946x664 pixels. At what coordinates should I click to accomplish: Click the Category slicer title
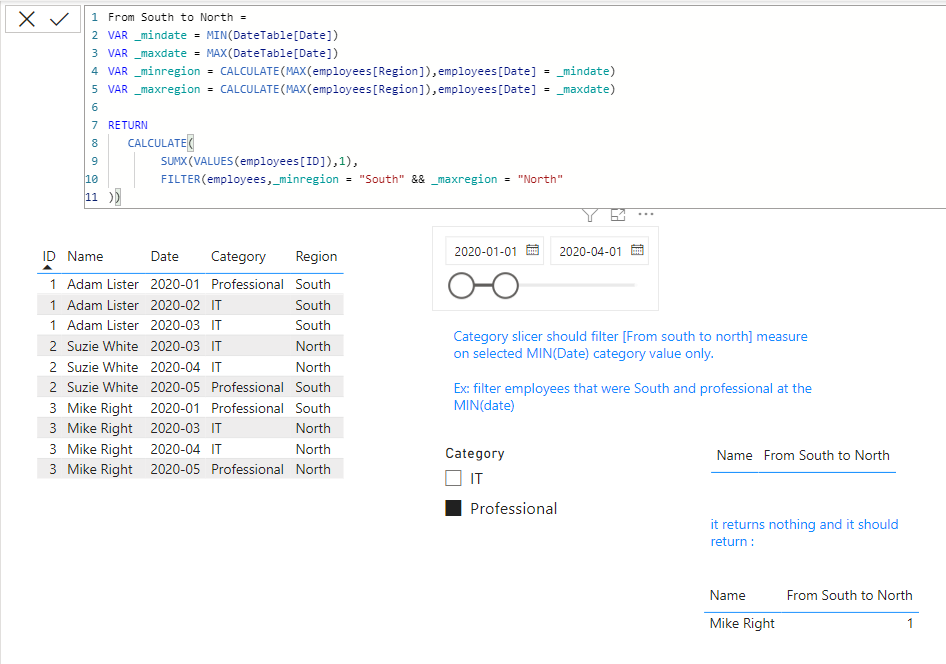475,454
